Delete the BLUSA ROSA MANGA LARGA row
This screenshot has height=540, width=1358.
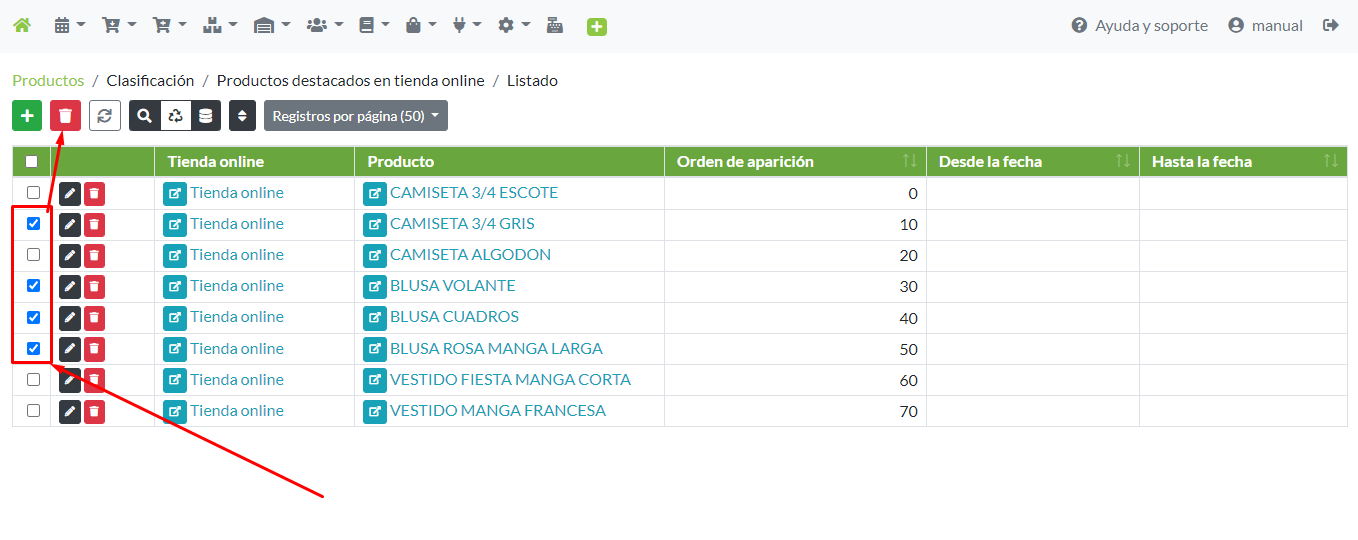[x=94, y=349]
